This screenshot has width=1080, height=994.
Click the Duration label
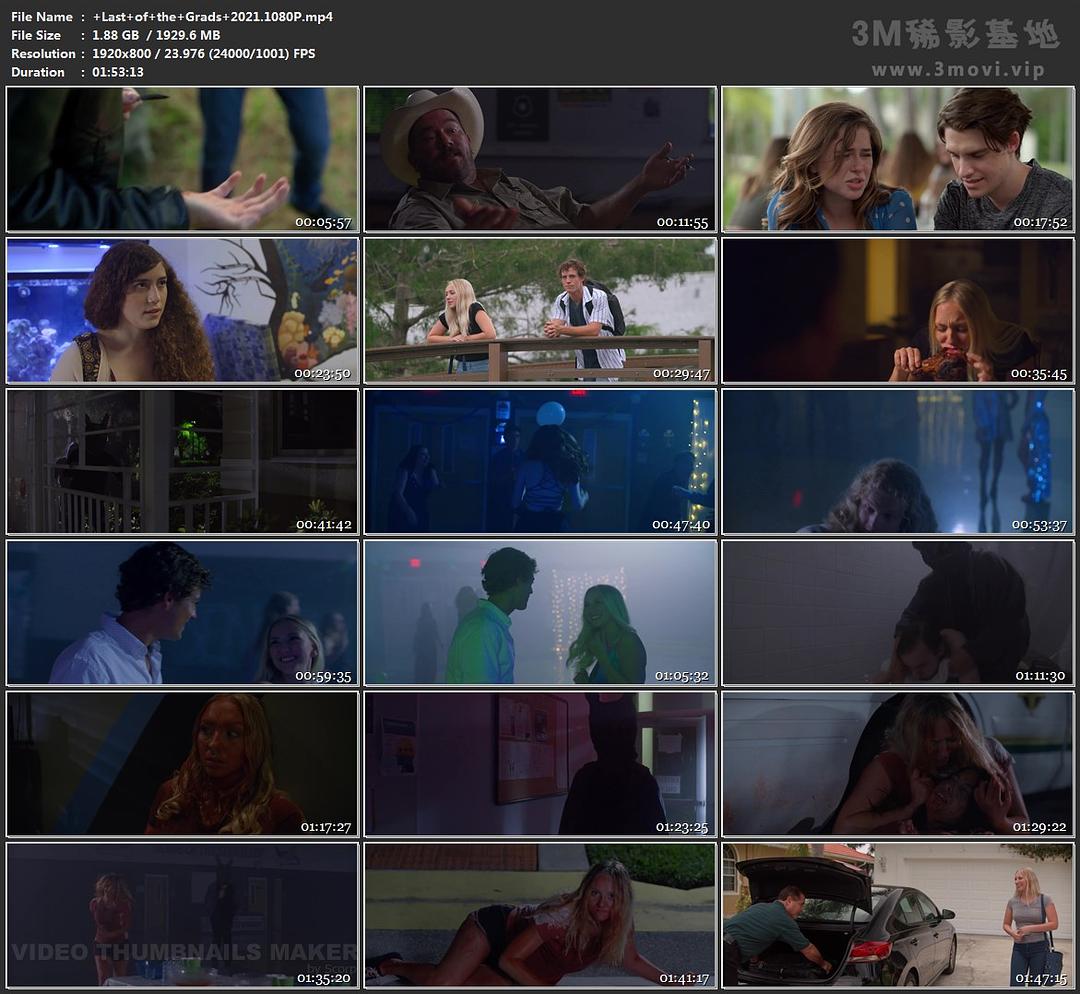point(38,72)
